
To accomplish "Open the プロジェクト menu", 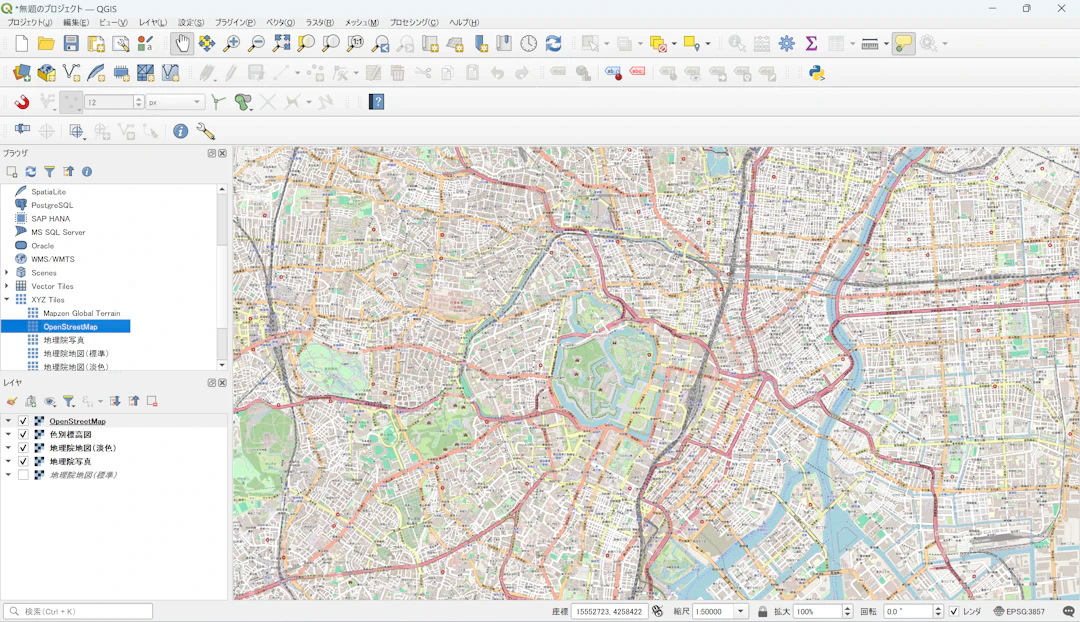I will (30, 22).
